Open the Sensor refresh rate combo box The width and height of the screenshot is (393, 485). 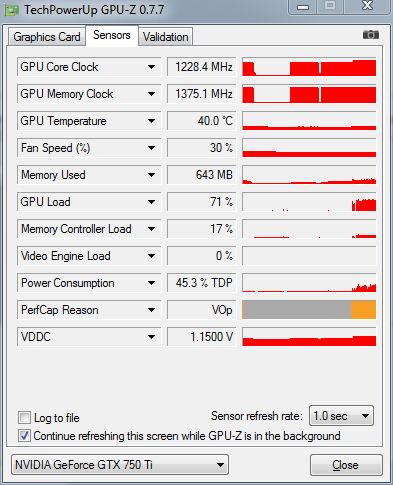(x=341, y=416)
